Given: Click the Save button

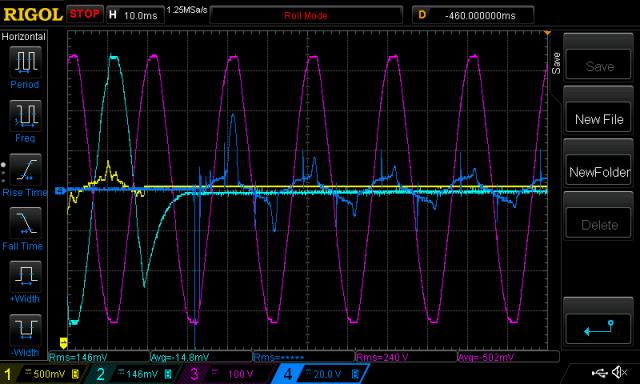Looking at the screenshot, I should point(598,66).
